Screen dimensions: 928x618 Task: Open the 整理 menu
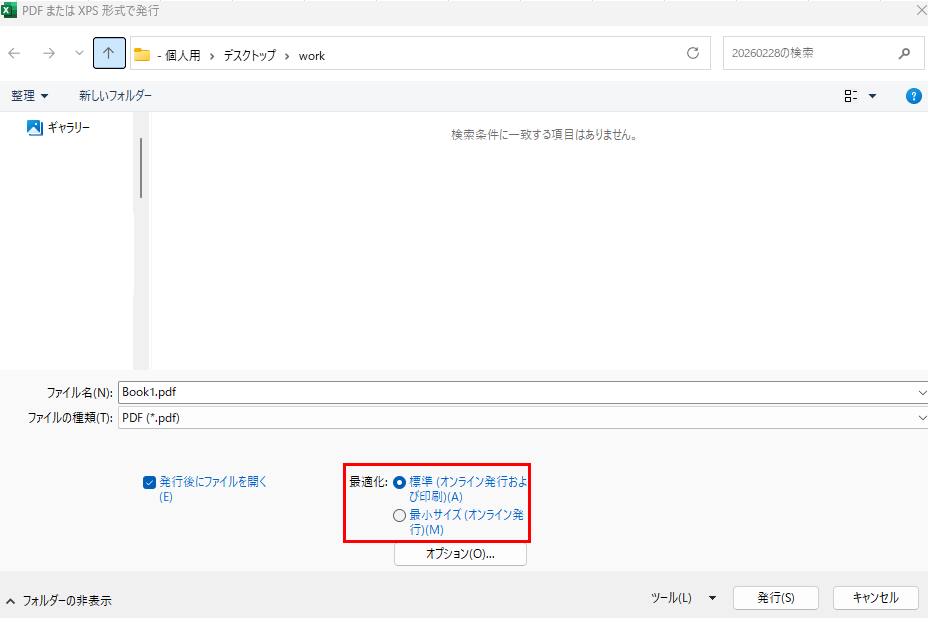pyautogui.click(x=30, y=96)
